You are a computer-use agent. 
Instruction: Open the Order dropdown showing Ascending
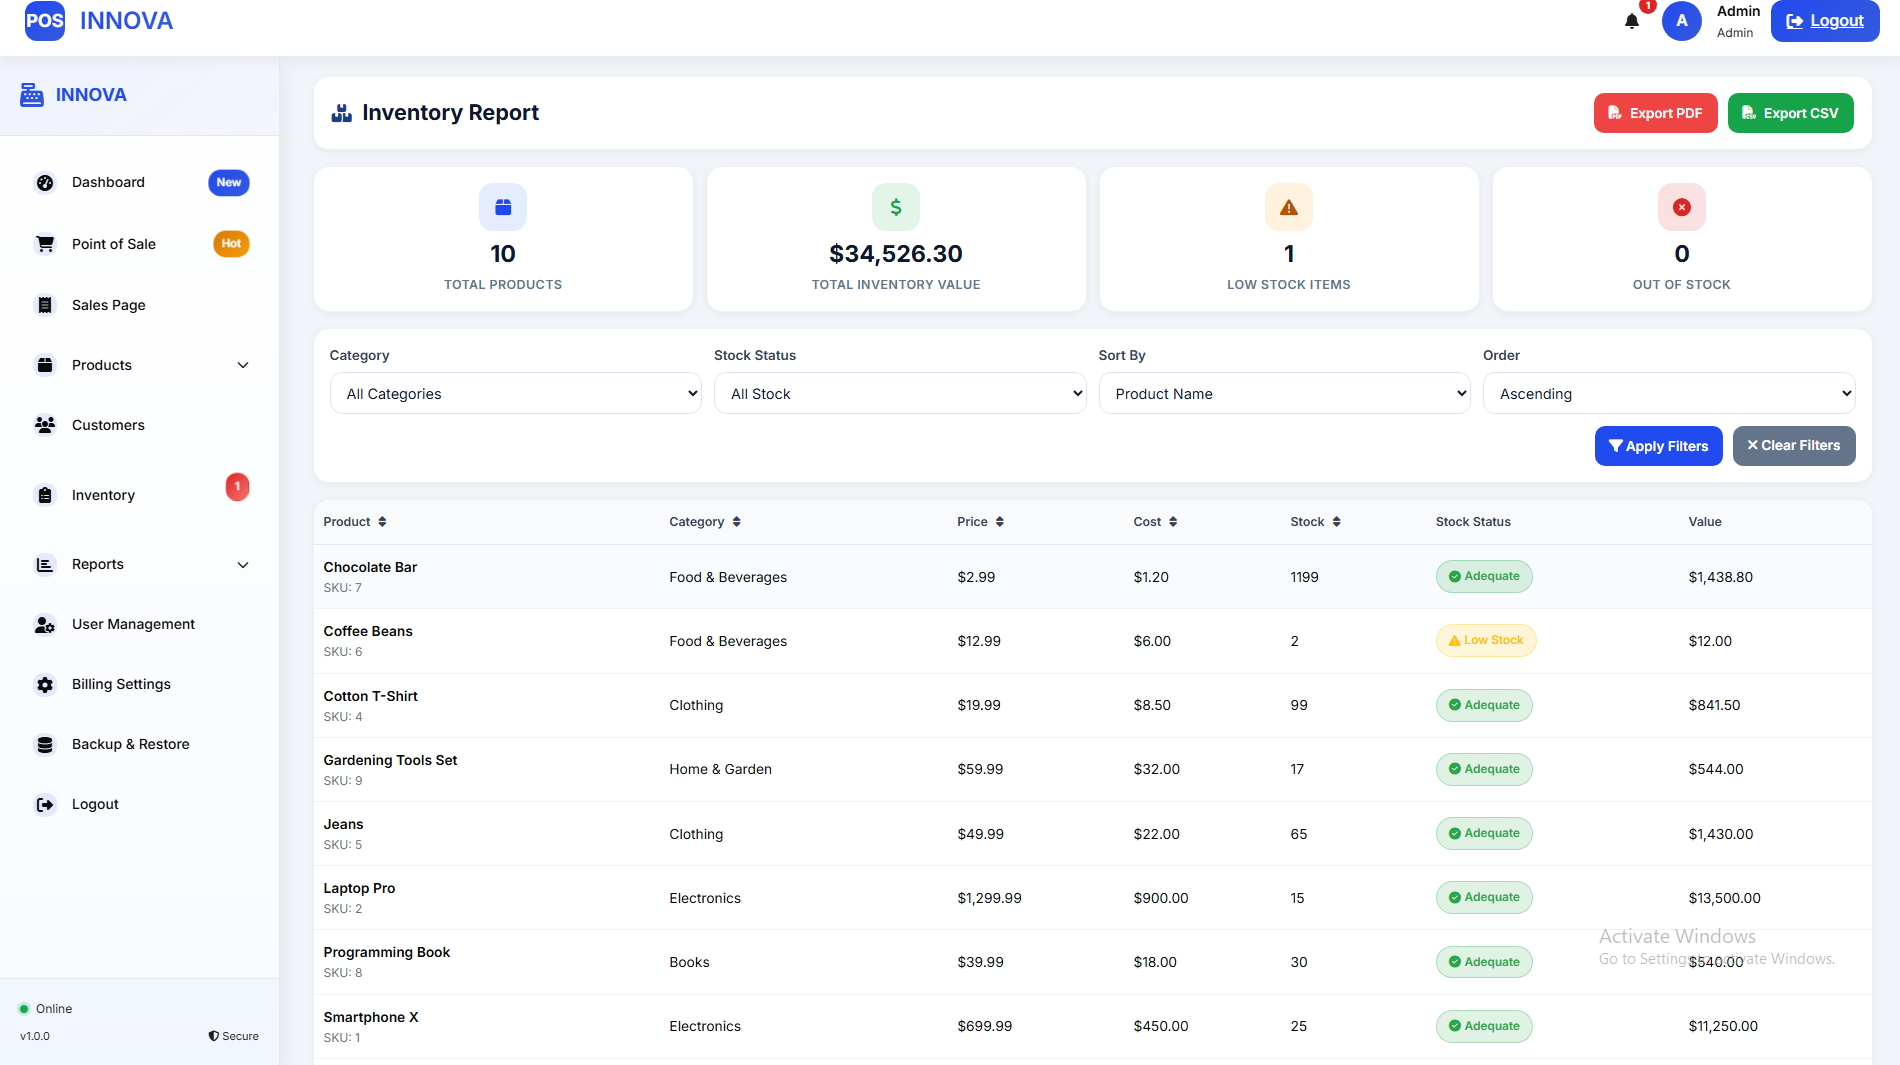coord(1668,394)
